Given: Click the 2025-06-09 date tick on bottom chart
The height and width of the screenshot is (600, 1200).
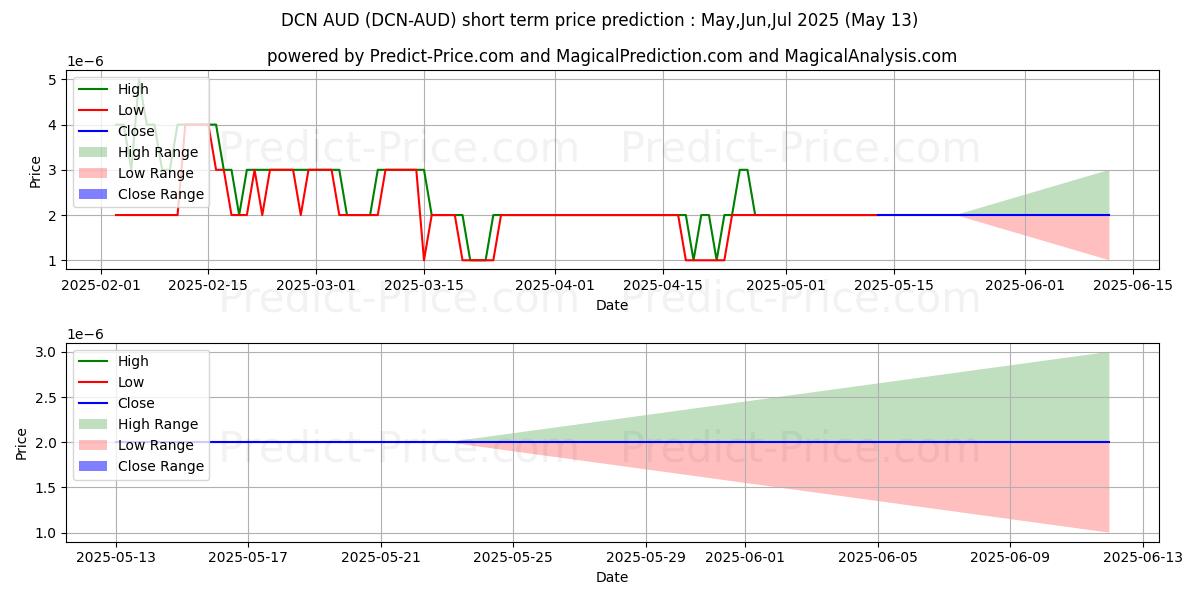Looking at the screenshot, I should 1010,557.
